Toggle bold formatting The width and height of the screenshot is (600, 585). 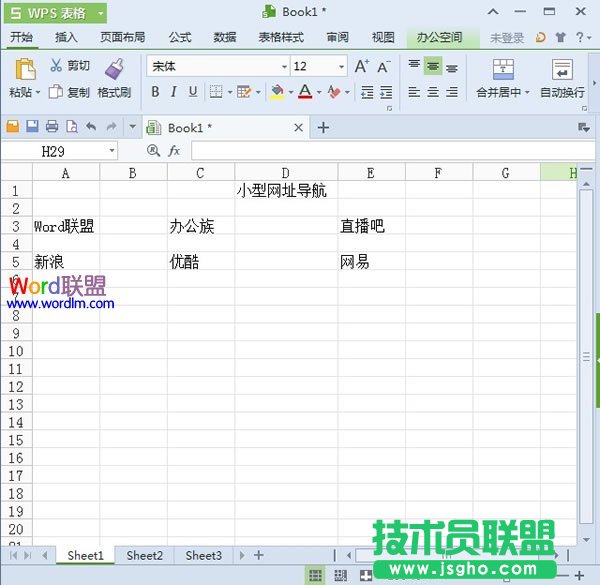(x=155, y=92)
